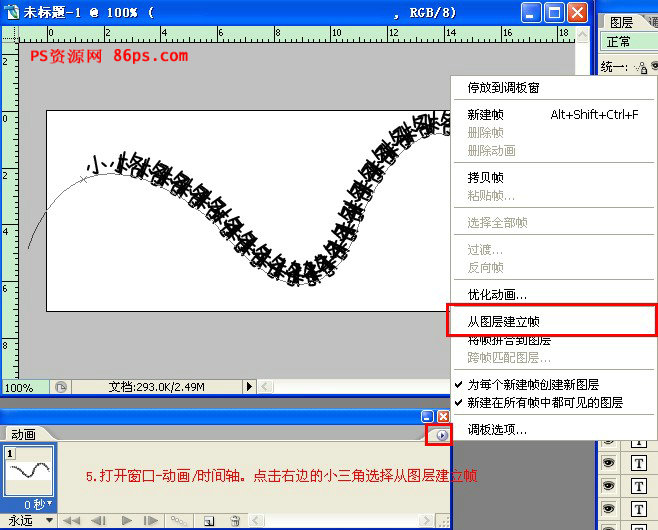Viewport: 658px width, 530px height.
Task: Click the tween frames icon
Action: click(179, 521)
